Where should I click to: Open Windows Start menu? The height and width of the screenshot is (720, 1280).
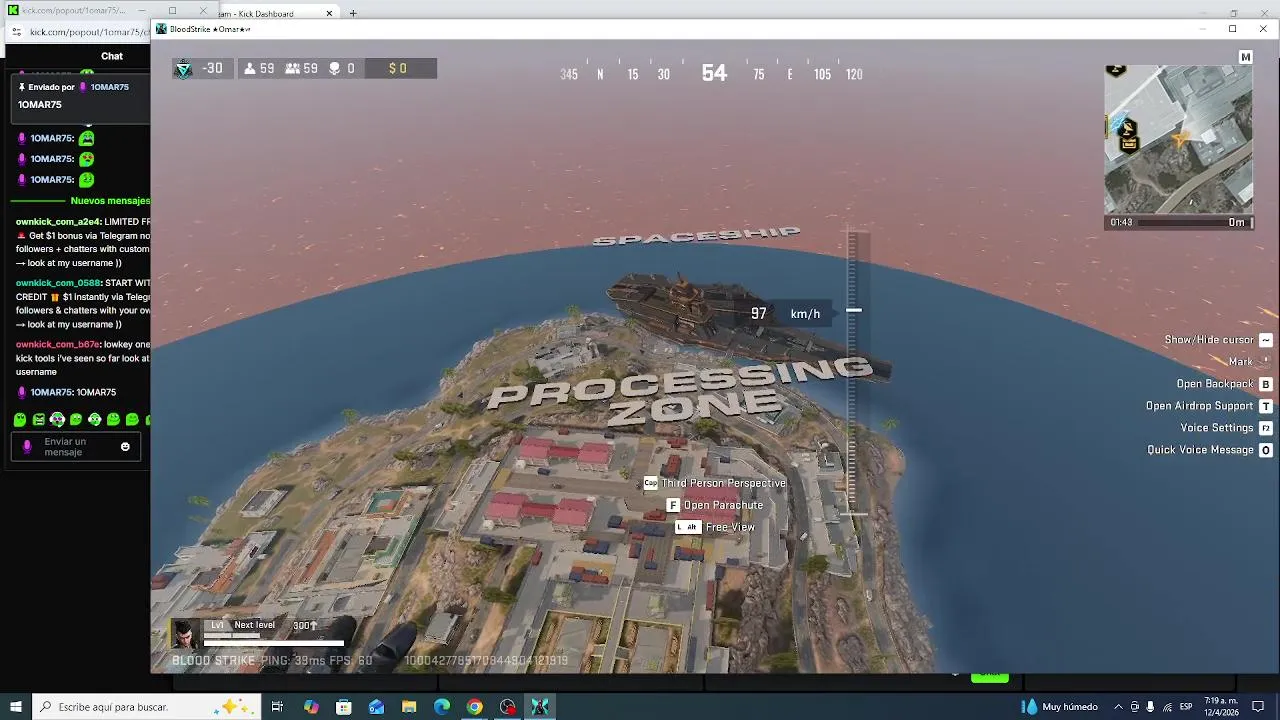[16, 707]
